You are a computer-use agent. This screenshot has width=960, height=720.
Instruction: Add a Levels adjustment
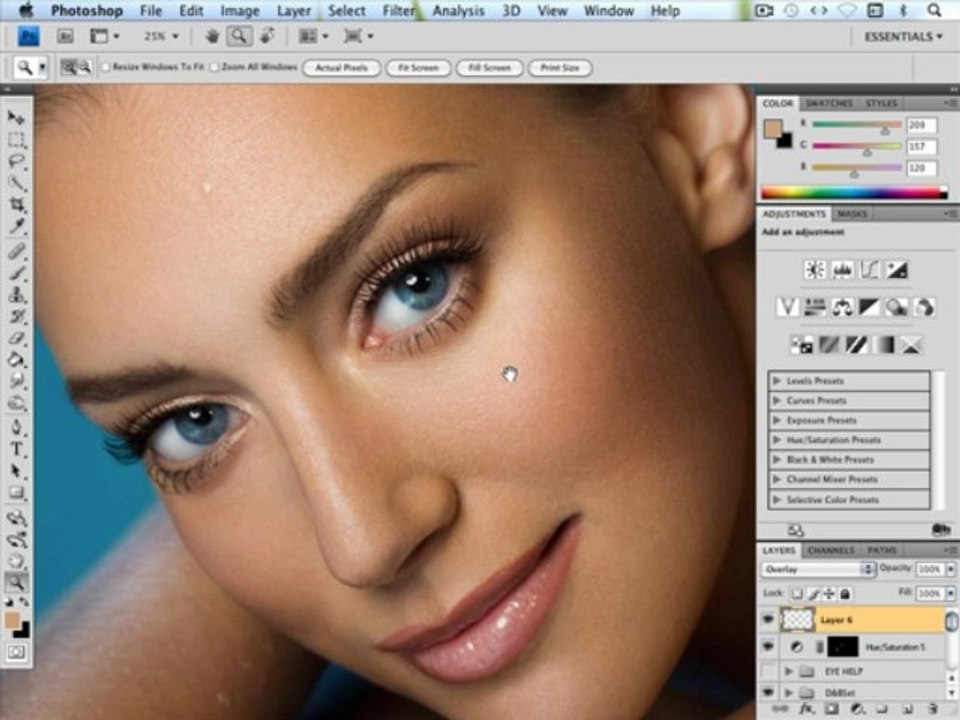pyautogui.click(x=842, y=270)
